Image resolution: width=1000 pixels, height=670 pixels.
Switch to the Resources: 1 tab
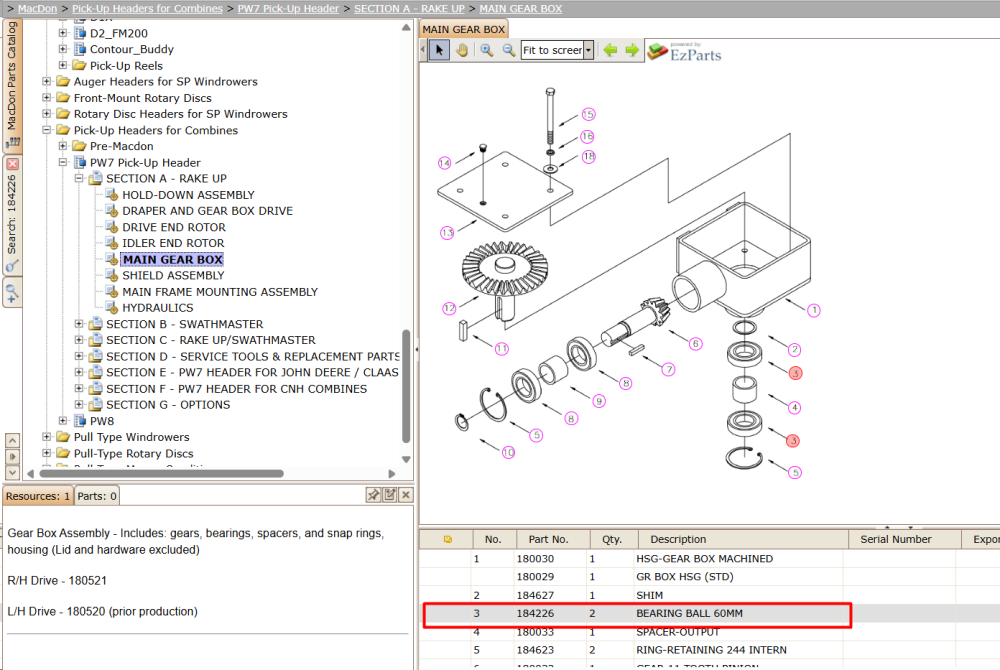click(38, 496)
